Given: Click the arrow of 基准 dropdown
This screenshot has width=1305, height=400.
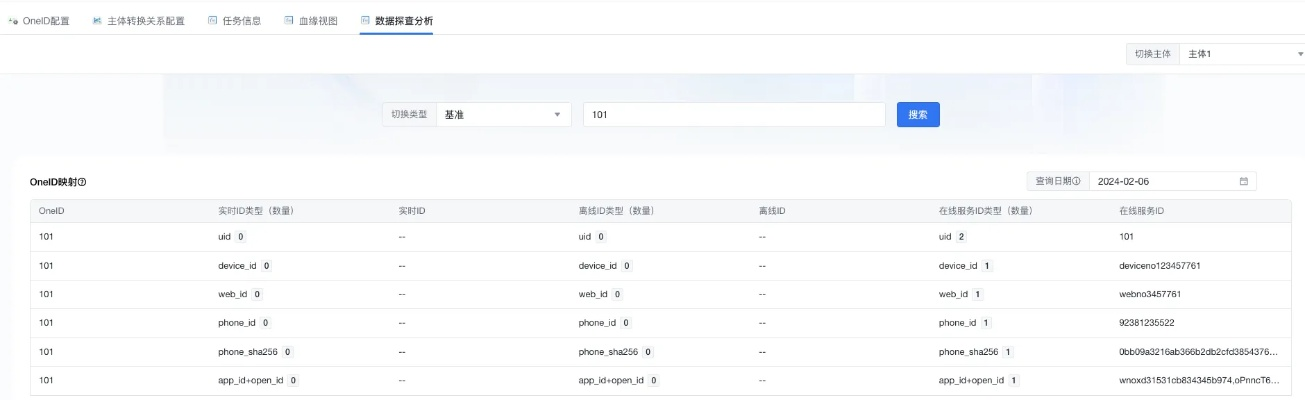Looking at the screenshot, I should coord(557,115).
